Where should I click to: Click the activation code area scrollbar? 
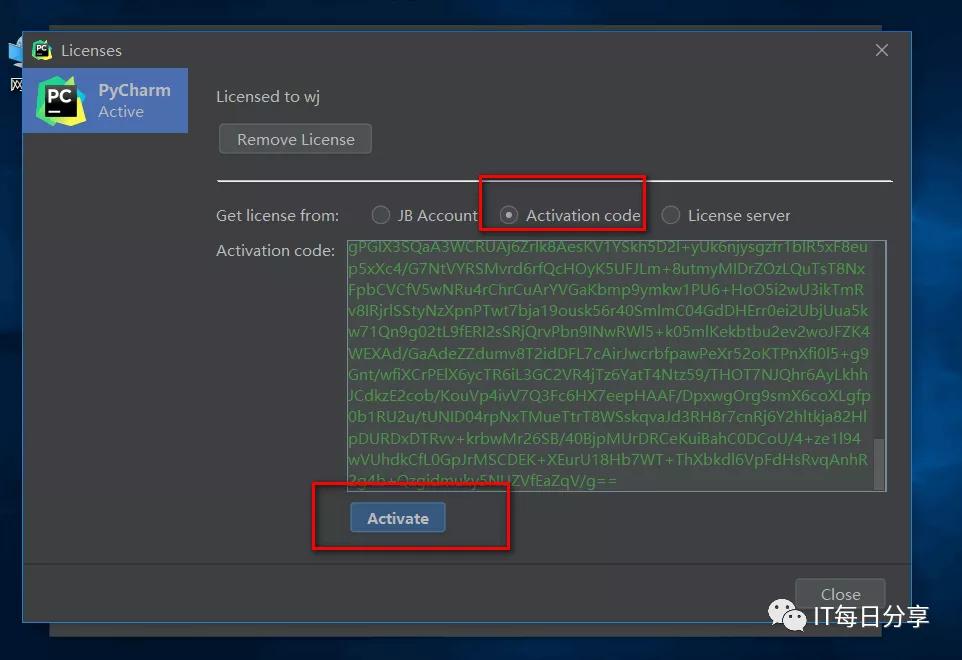880,463
